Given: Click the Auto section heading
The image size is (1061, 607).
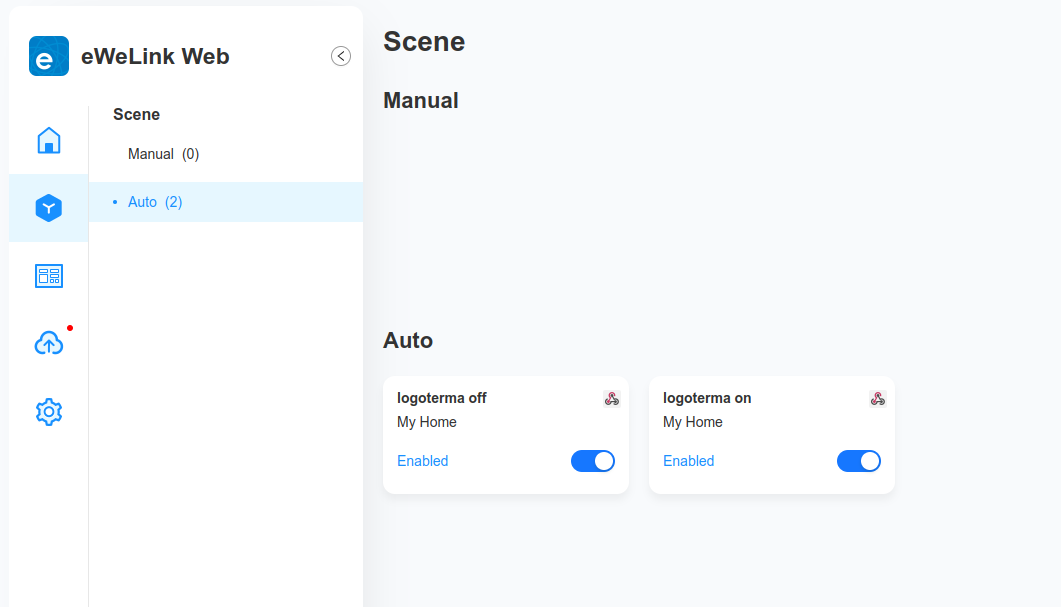Looking at the screenshot, I should pyautogui.click(x=408, y=340).
